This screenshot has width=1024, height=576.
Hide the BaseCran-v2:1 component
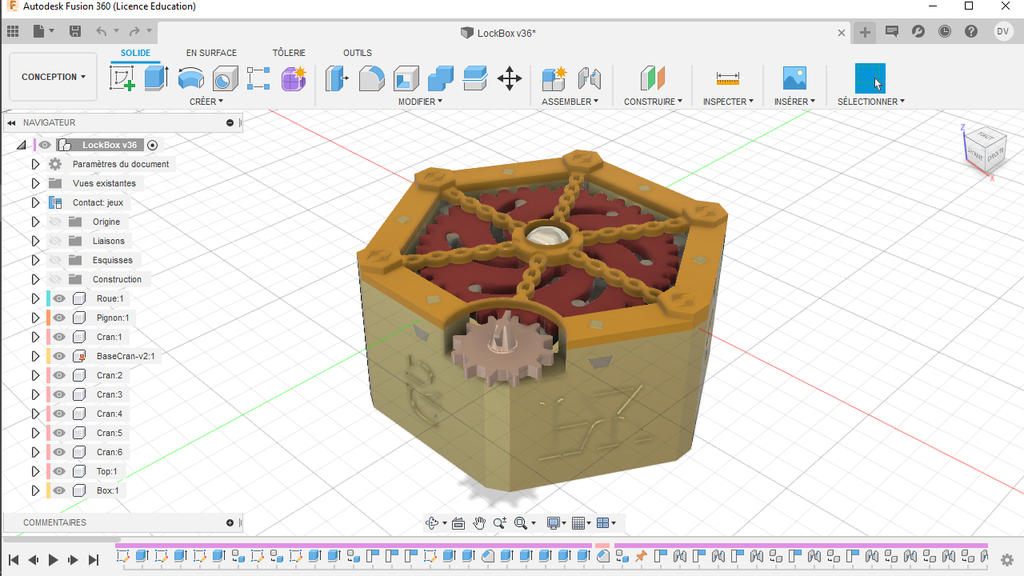(58, 356)
